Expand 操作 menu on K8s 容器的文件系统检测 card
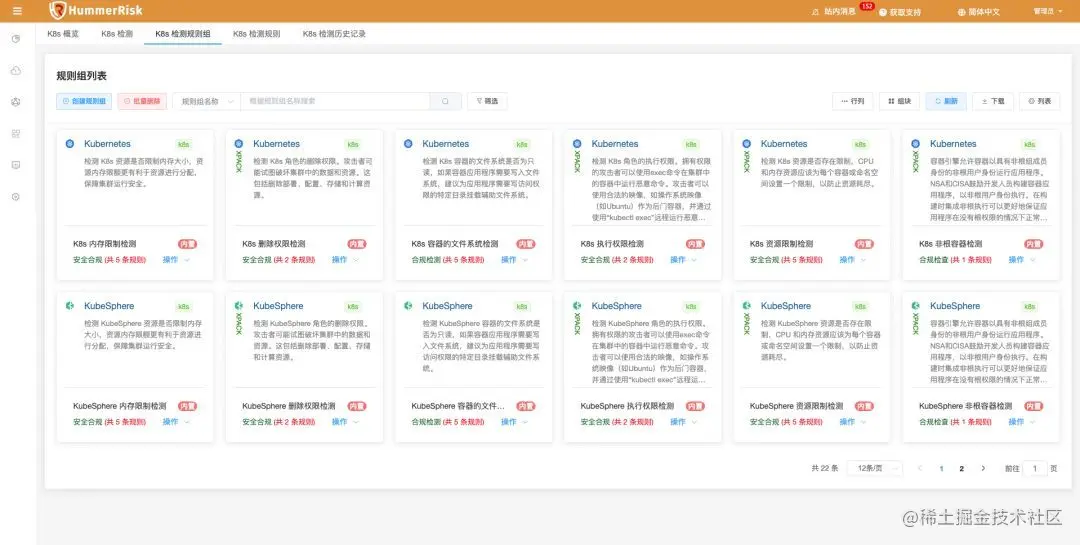This screenshot has width=1080, height=545. tap(514, 260)
